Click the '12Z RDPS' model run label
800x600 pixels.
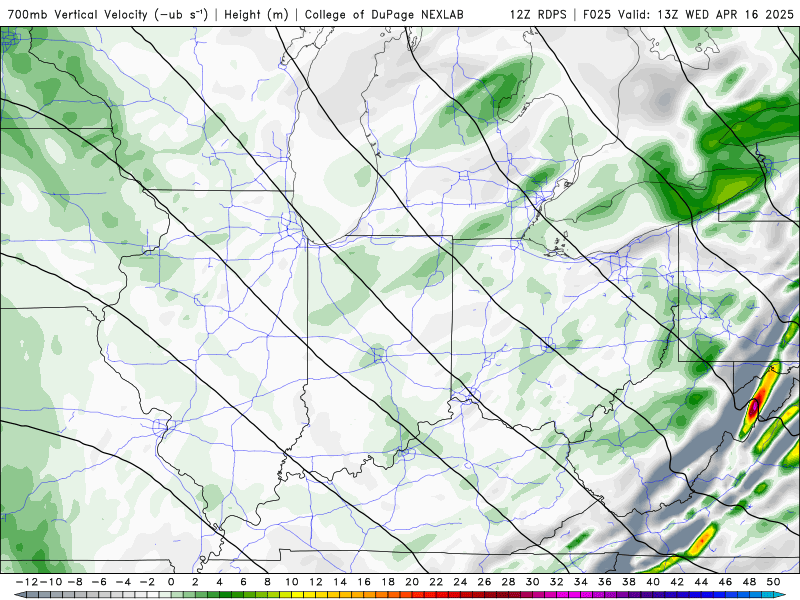(x=538, y=14)
